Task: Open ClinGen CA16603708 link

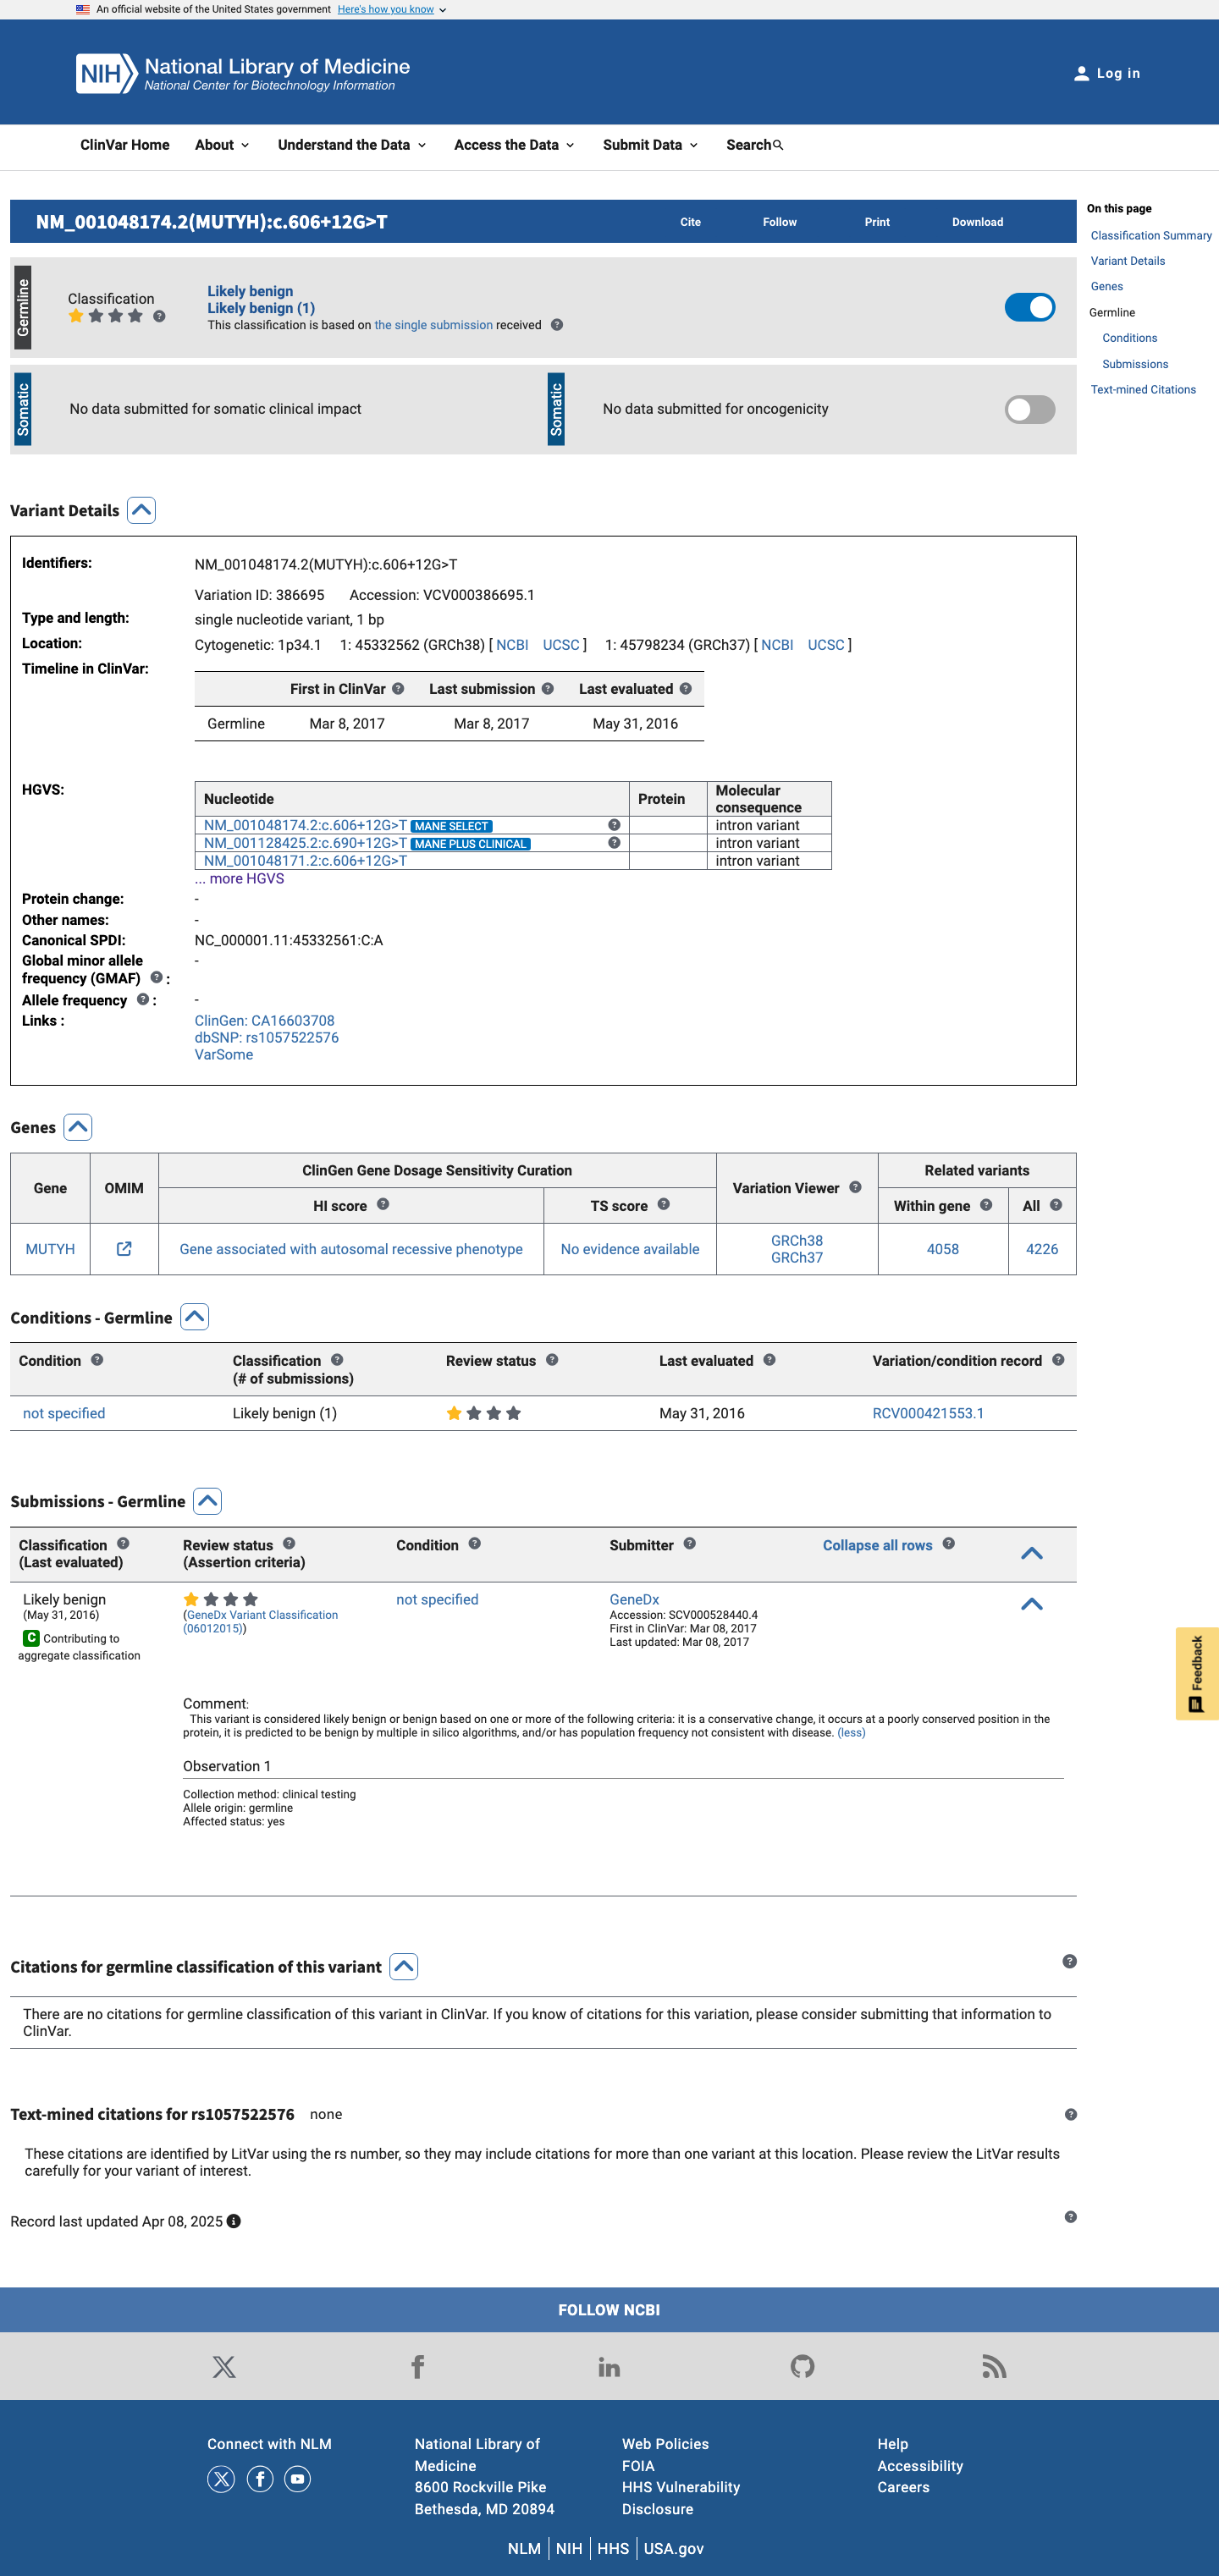Action: (x=264, y=1021)
